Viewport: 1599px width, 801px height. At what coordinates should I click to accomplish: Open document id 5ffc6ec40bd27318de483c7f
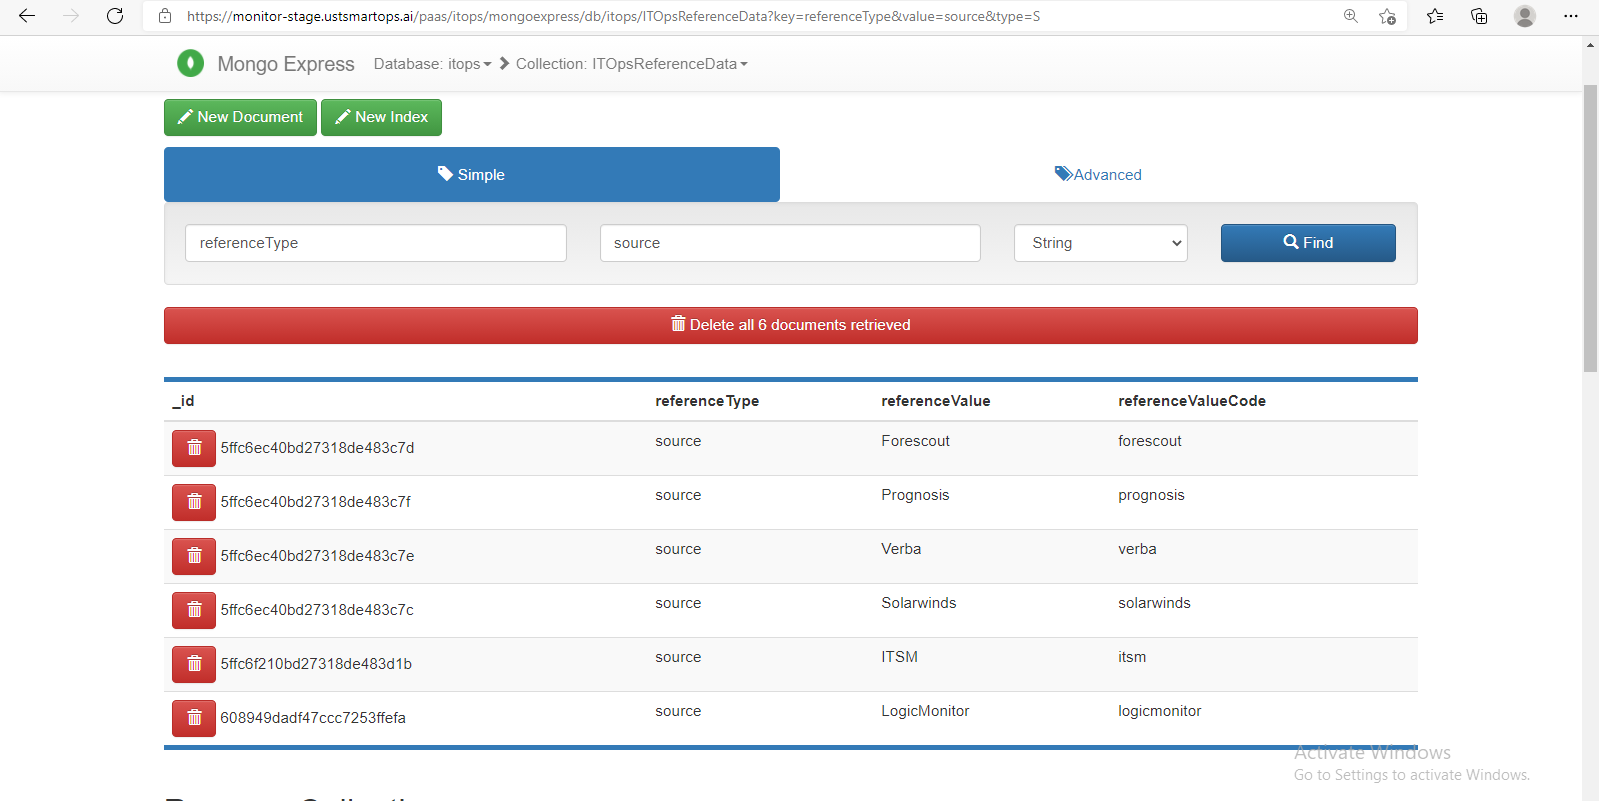coord(316,502)
